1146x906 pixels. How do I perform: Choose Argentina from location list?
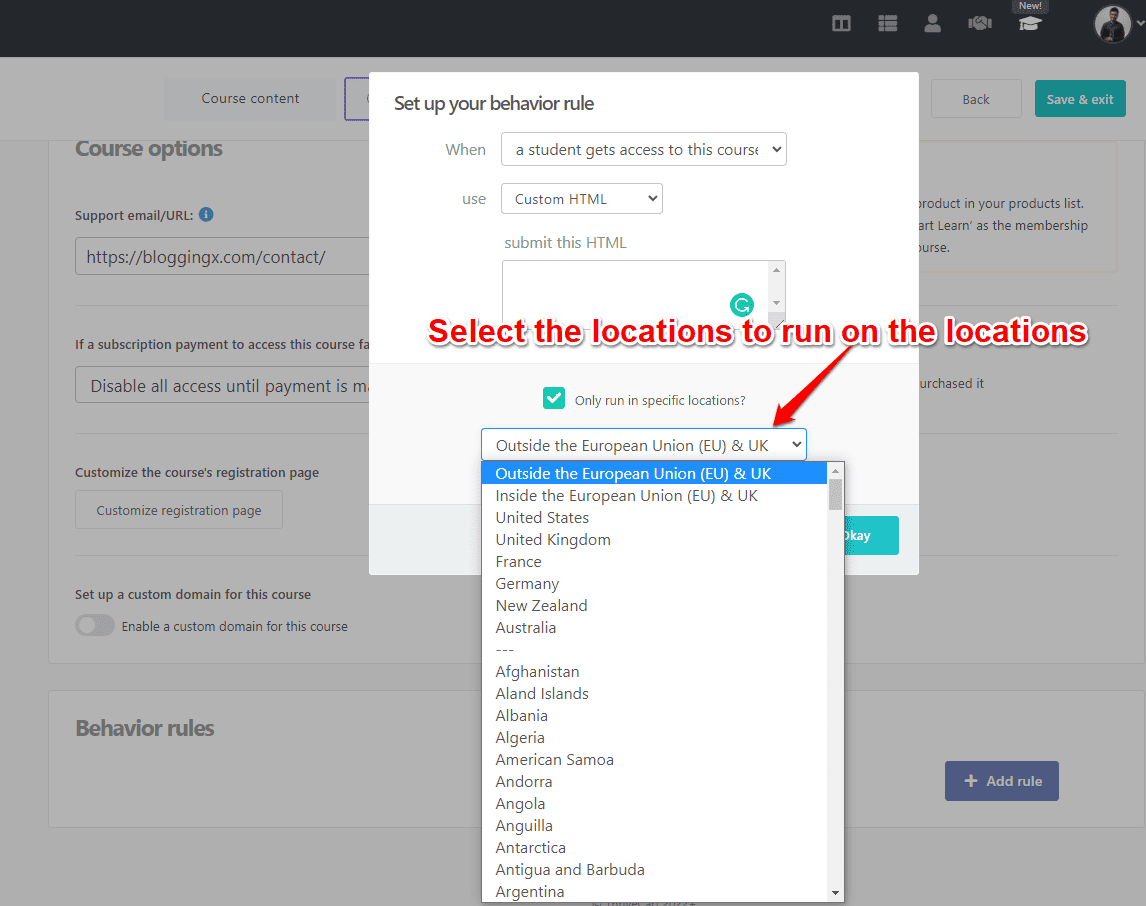tap(654, 891)
